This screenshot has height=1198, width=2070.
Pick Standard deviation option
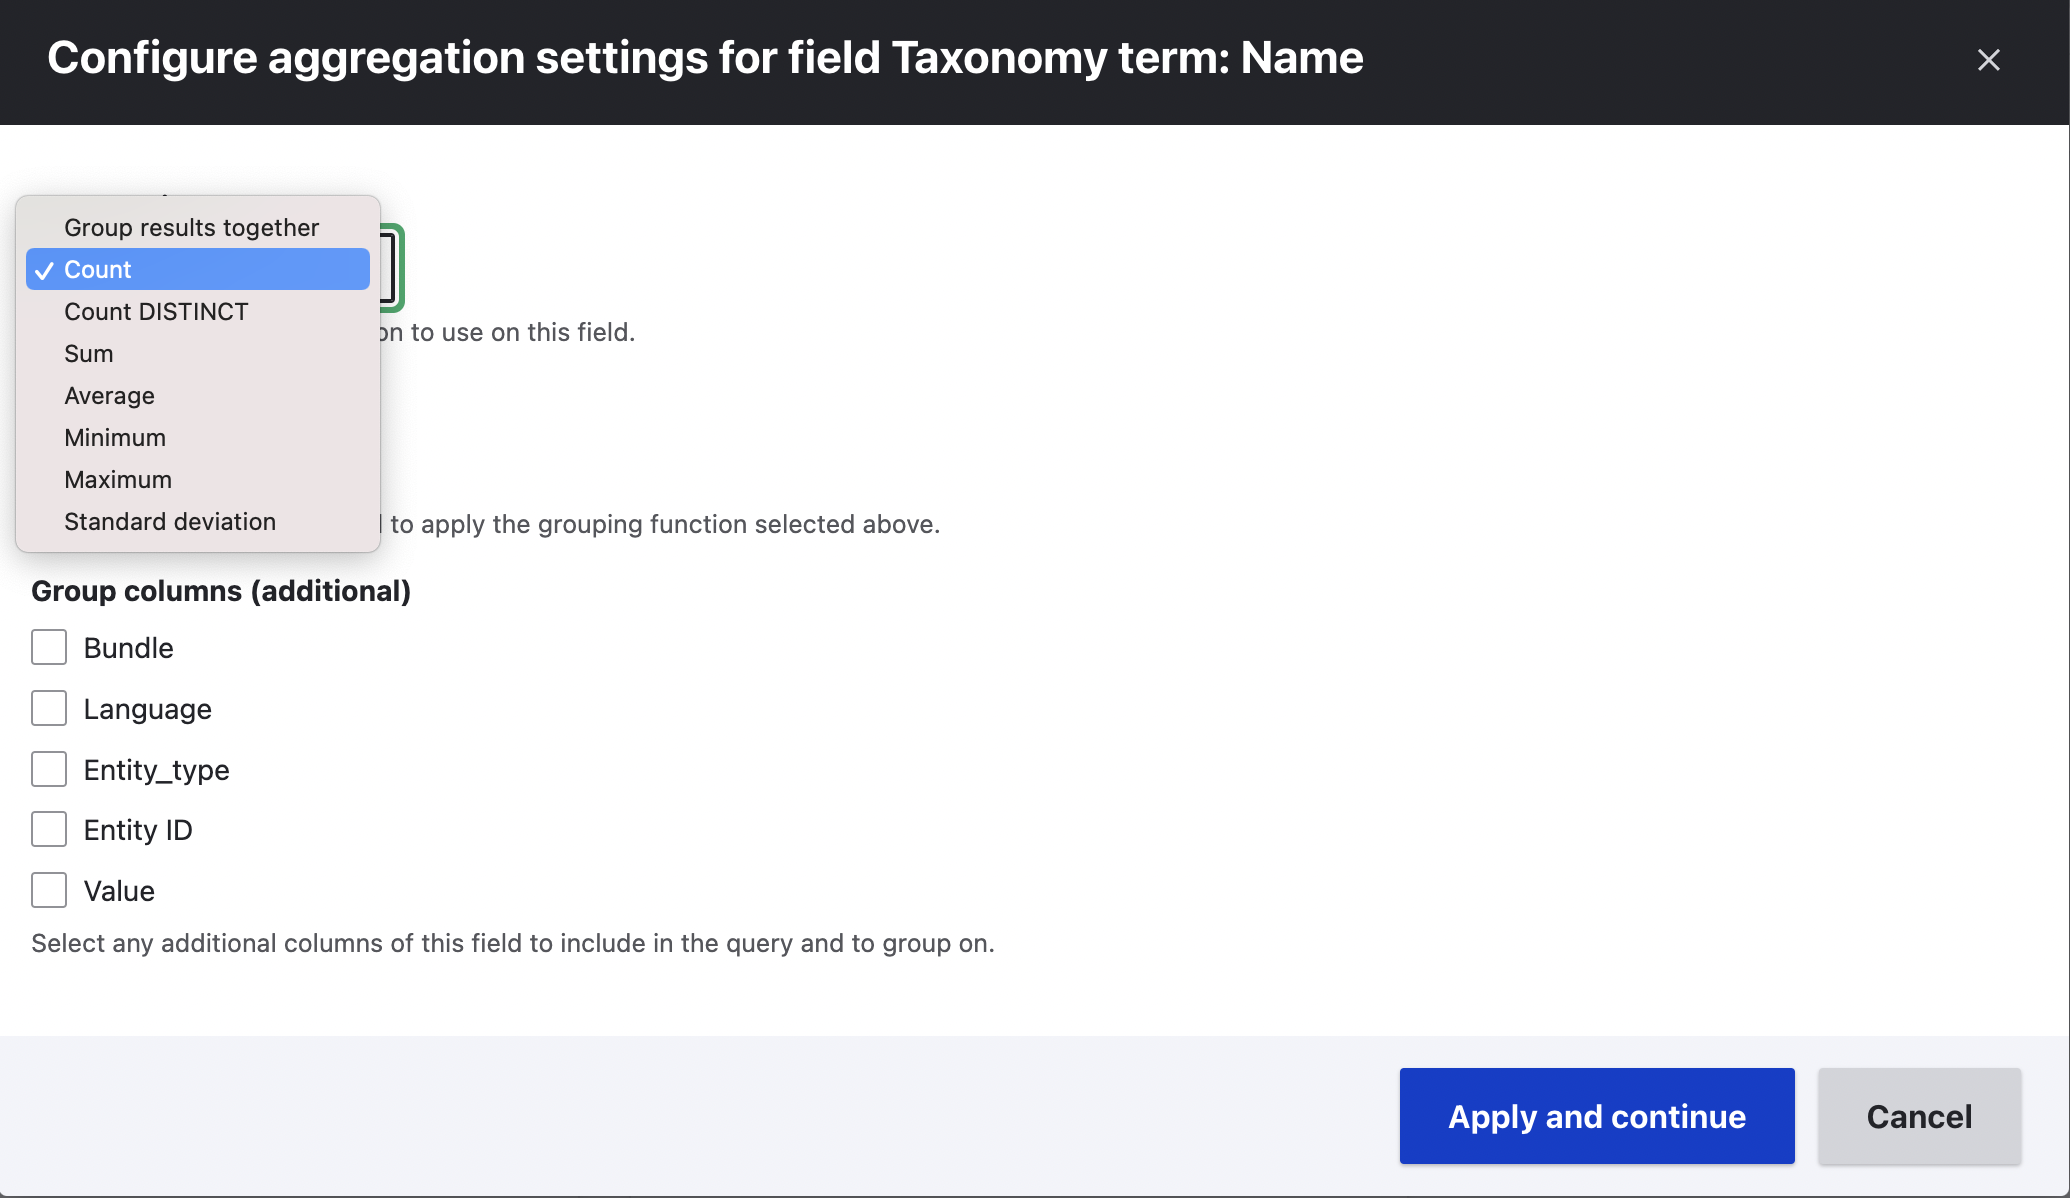click(x=170, y=522)
